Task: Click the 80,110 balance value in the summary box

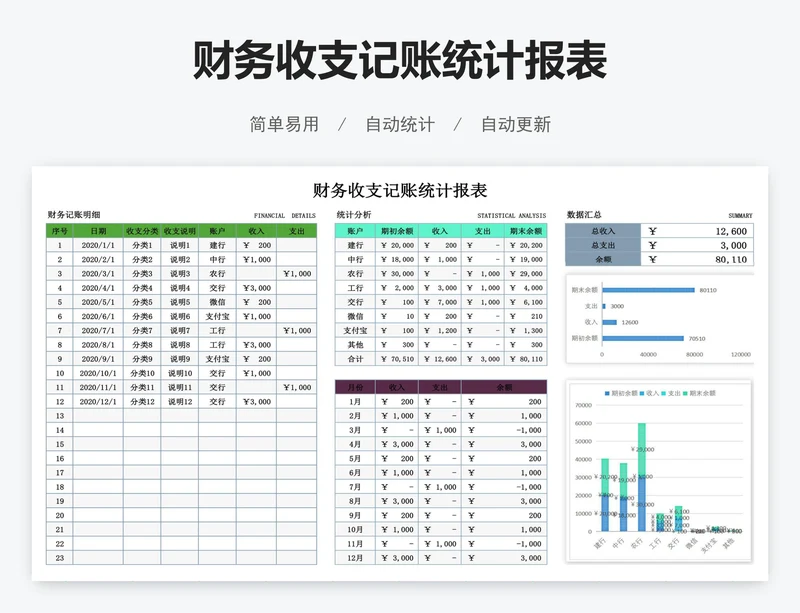Action: (697, 259)
